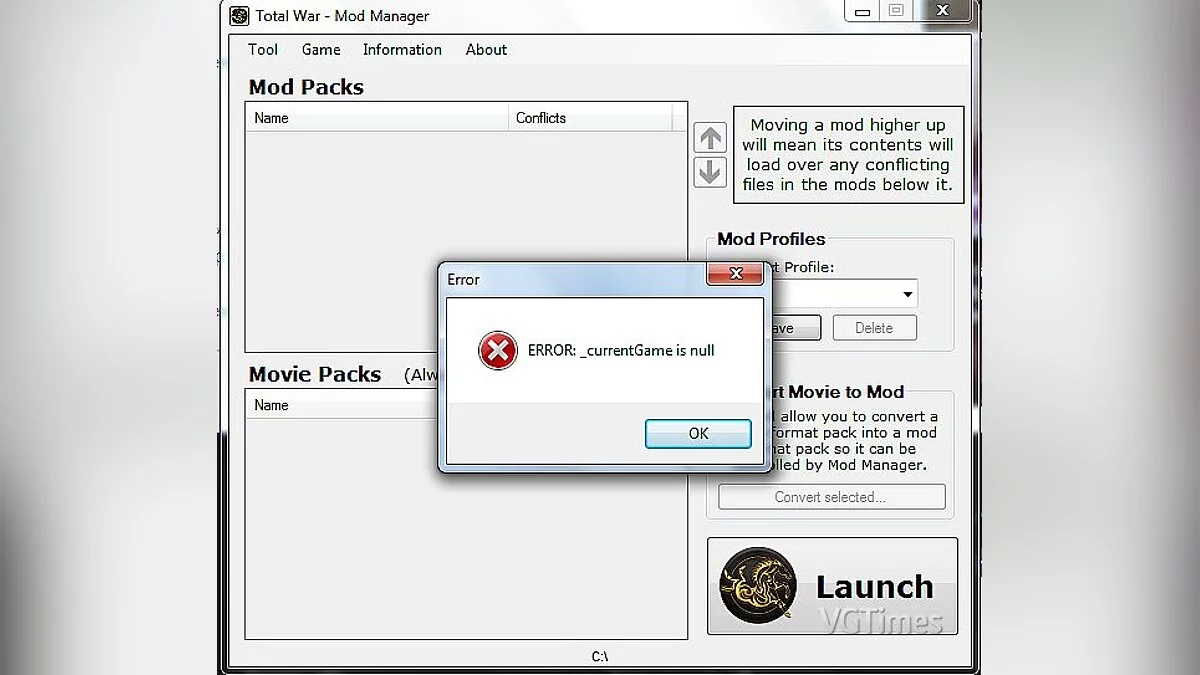Open the About menu
The height and width of the screenshot is (675, 1200).
[x=486, y=50]
